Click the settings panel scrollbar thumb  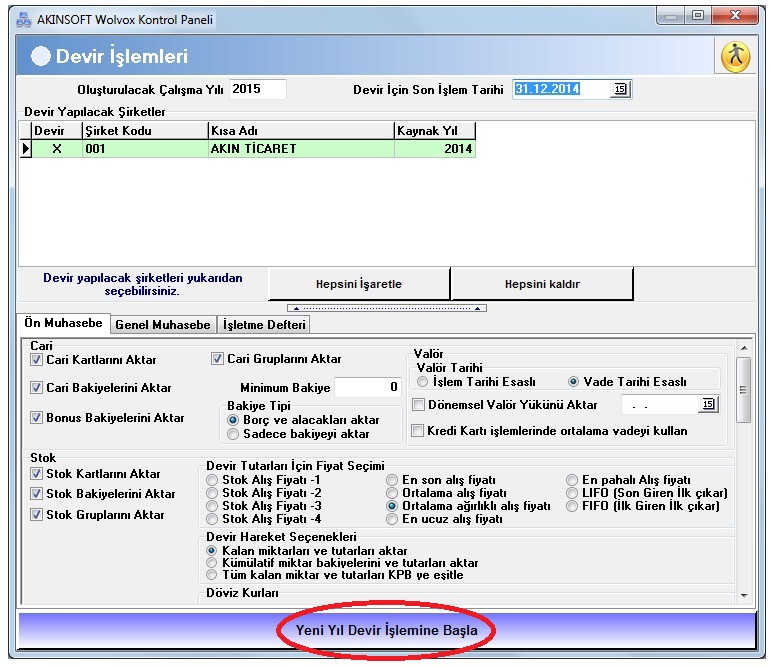pos(744,390)
